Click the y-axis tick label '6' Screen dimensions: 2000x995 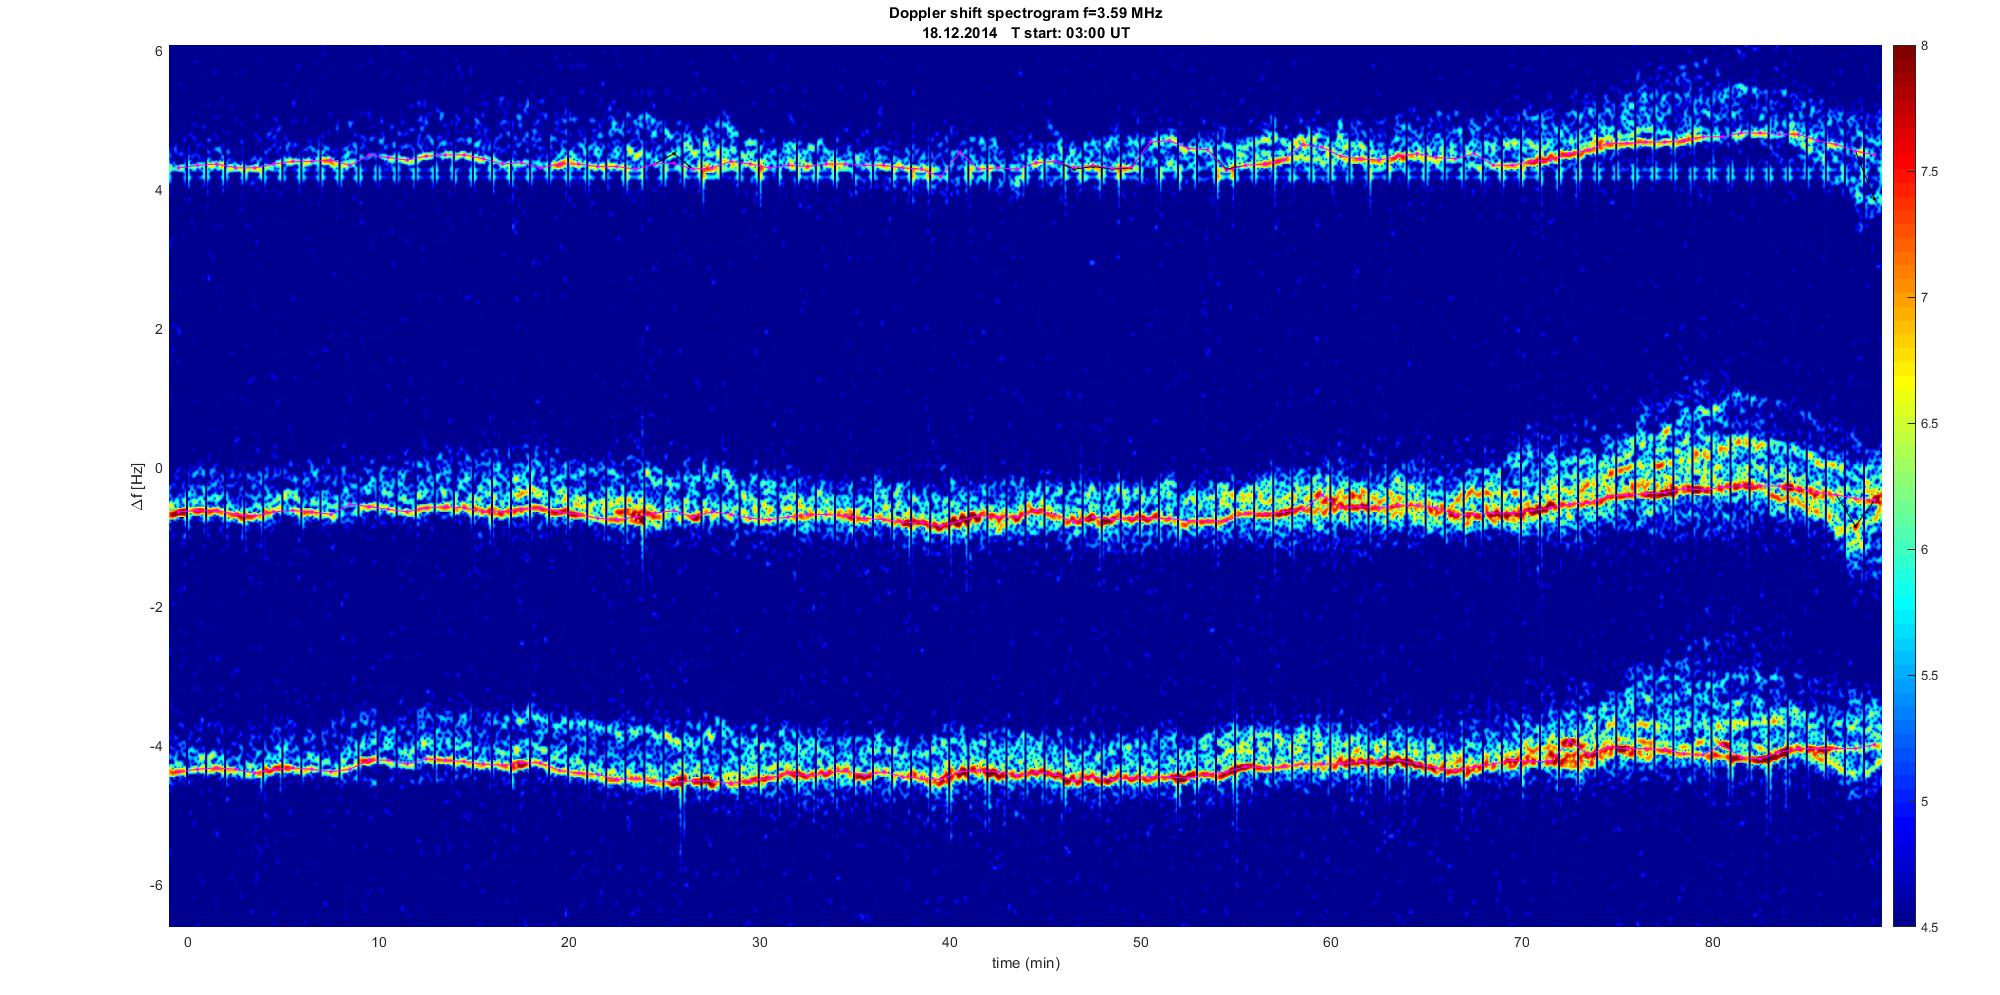159,51
